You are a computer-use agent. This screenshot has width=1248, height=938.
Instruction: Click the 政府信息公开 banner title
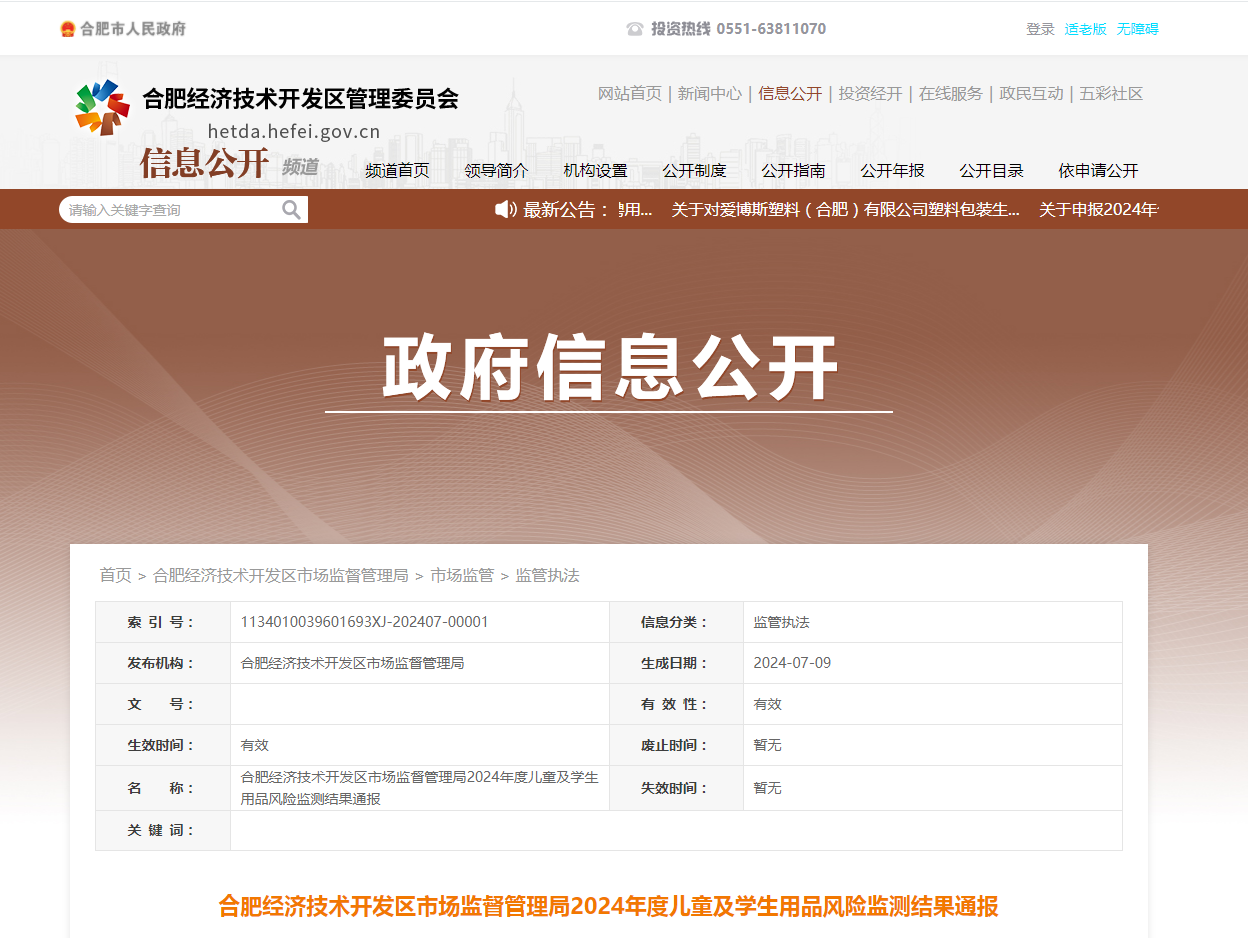(609, 368)
